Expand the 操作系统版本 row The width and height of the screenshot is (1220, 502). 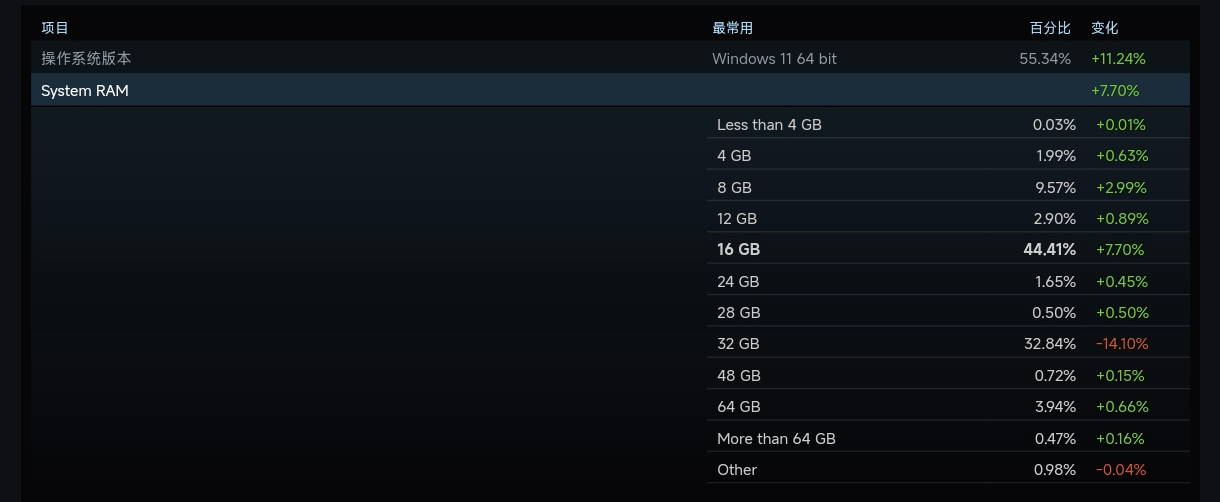coord(86,59)
